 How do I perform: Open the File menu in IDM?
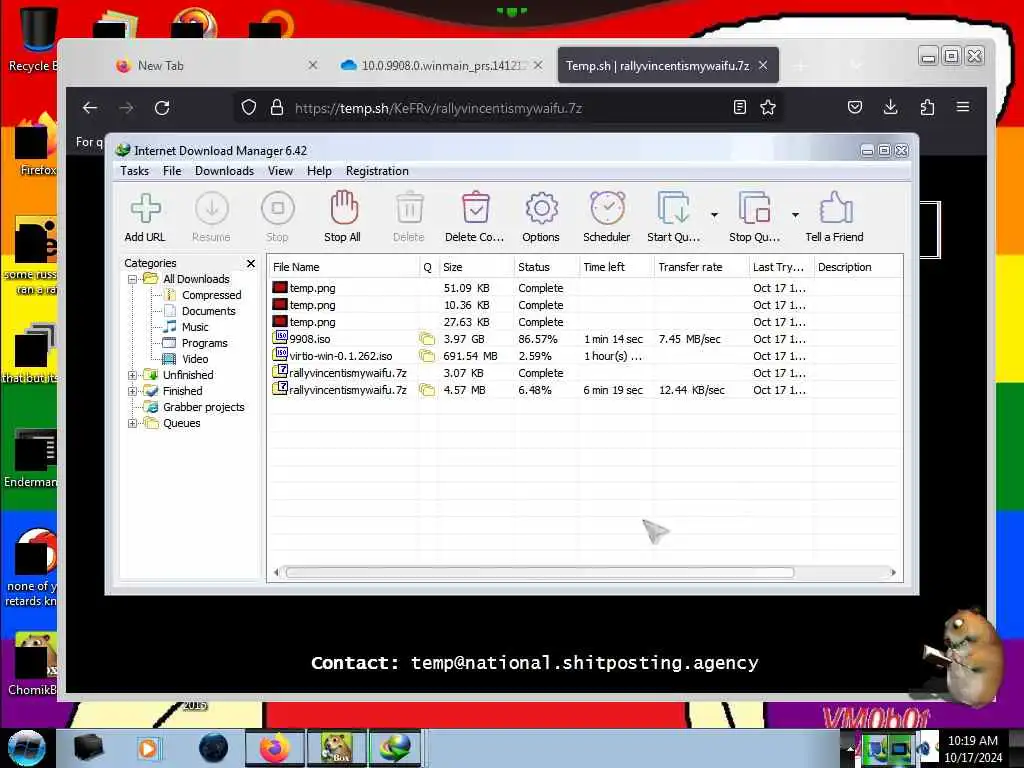coord(172,171)
